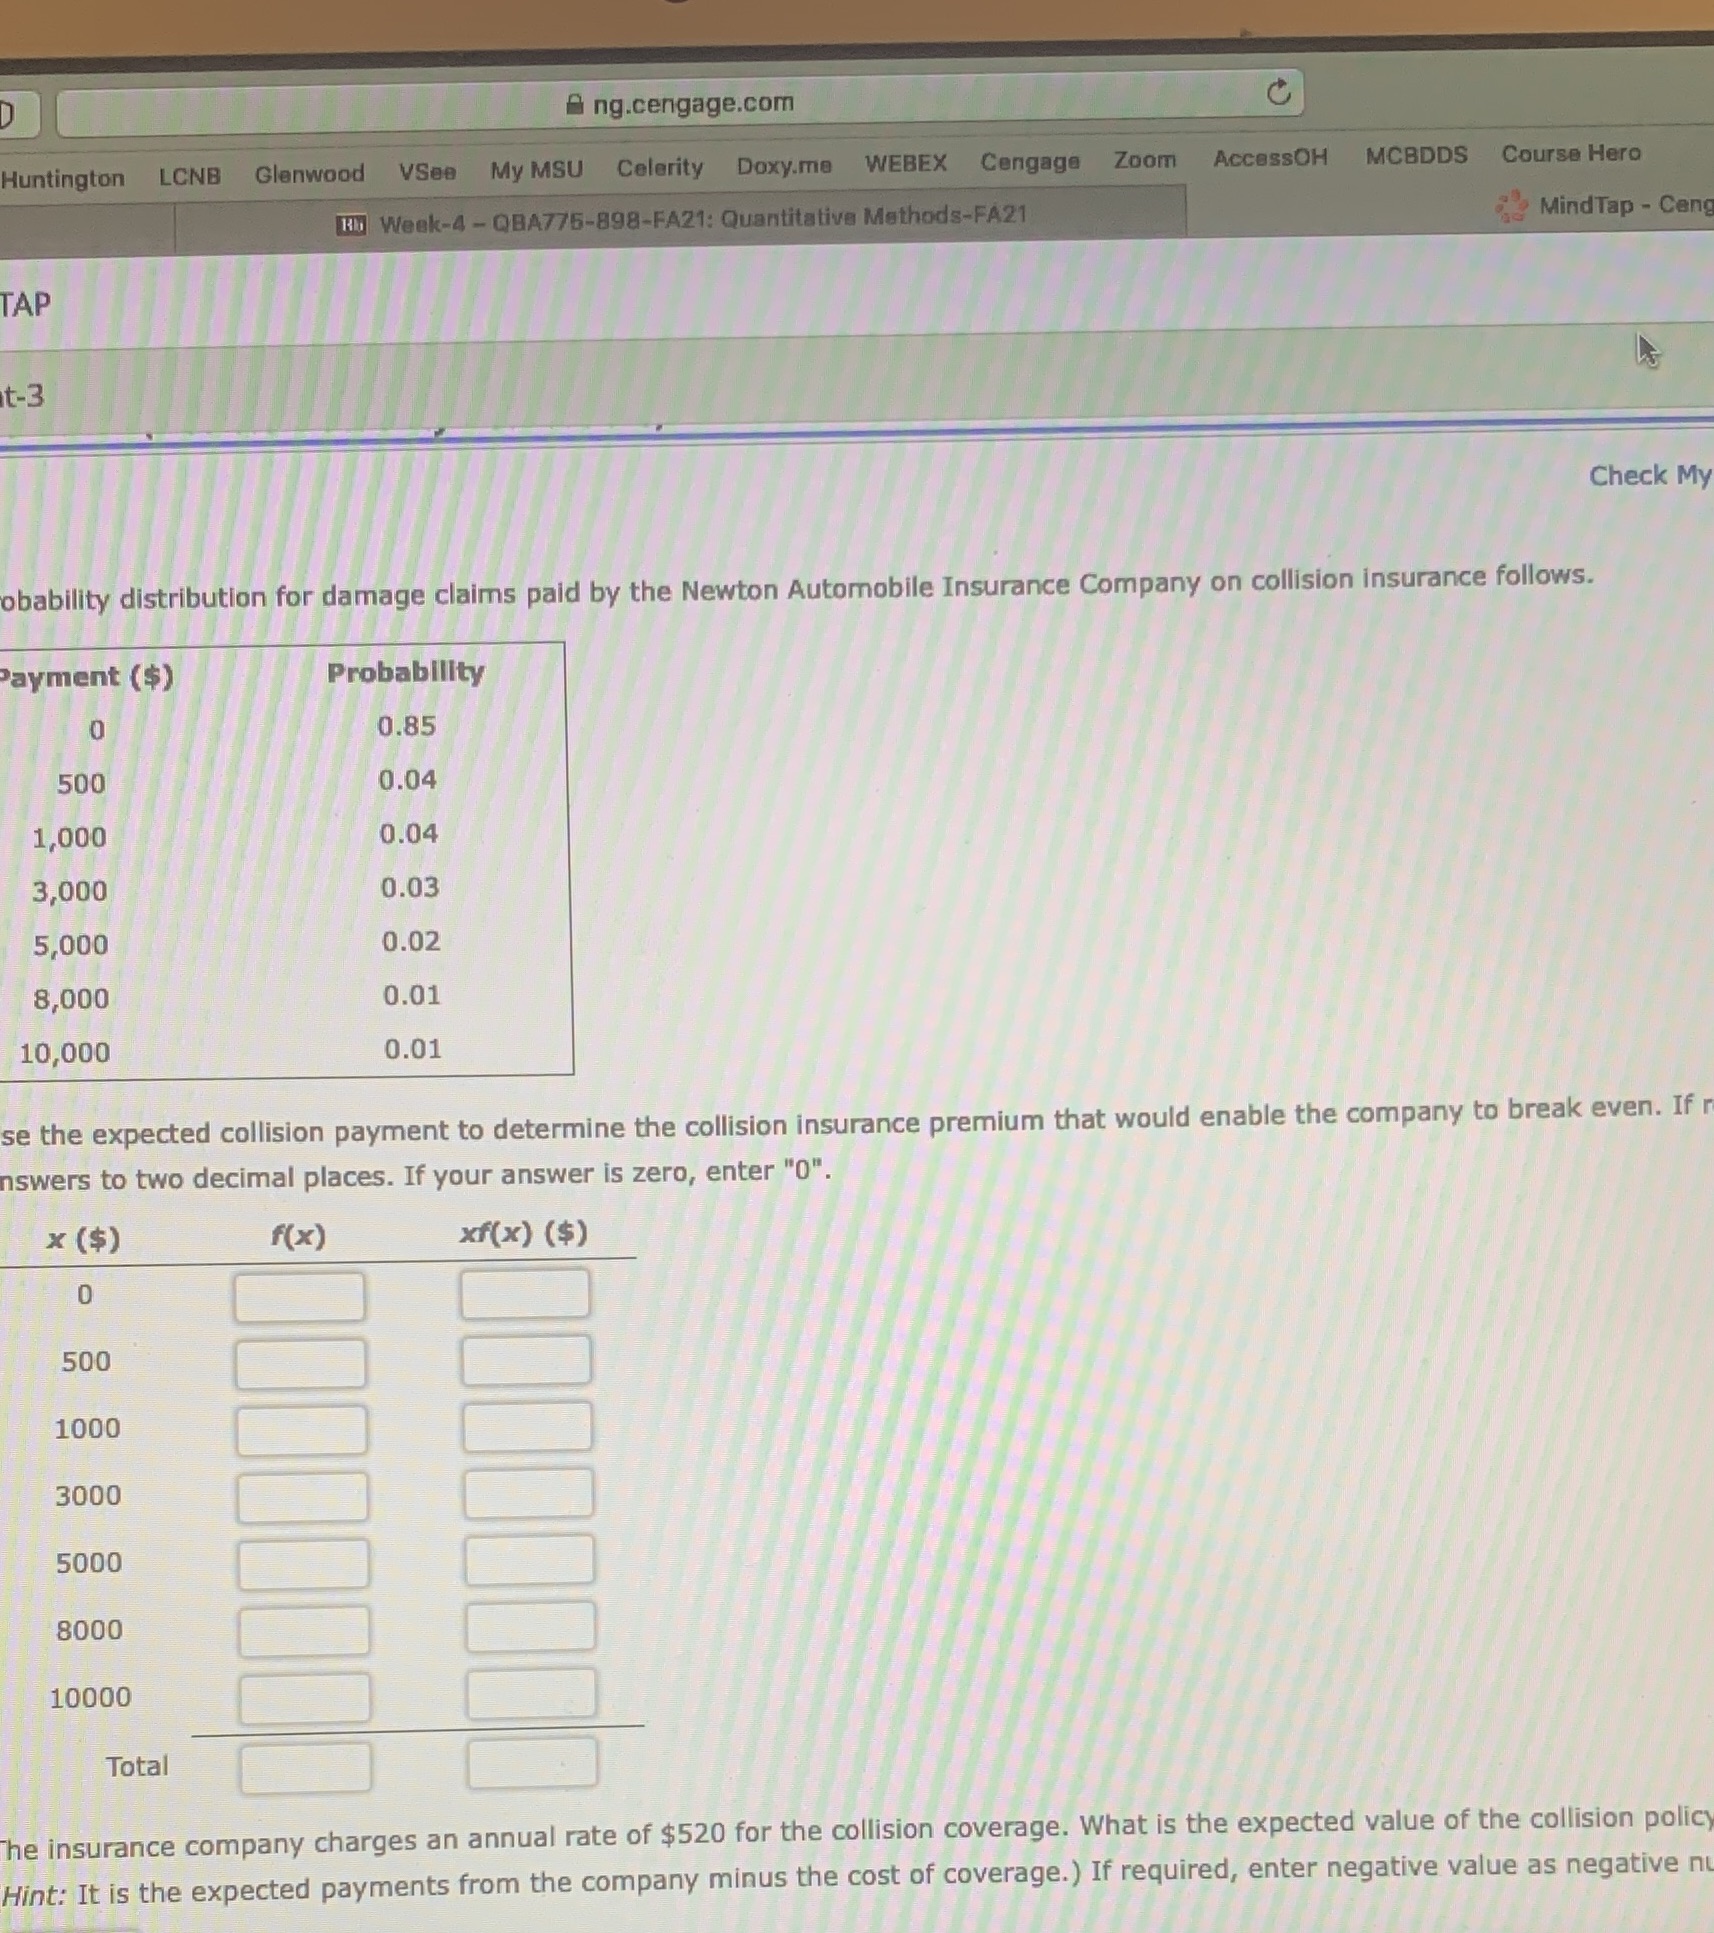Click xf(x) input for x = 1000
This screenshot has height=1933, width=1714.
(527, 1427)
